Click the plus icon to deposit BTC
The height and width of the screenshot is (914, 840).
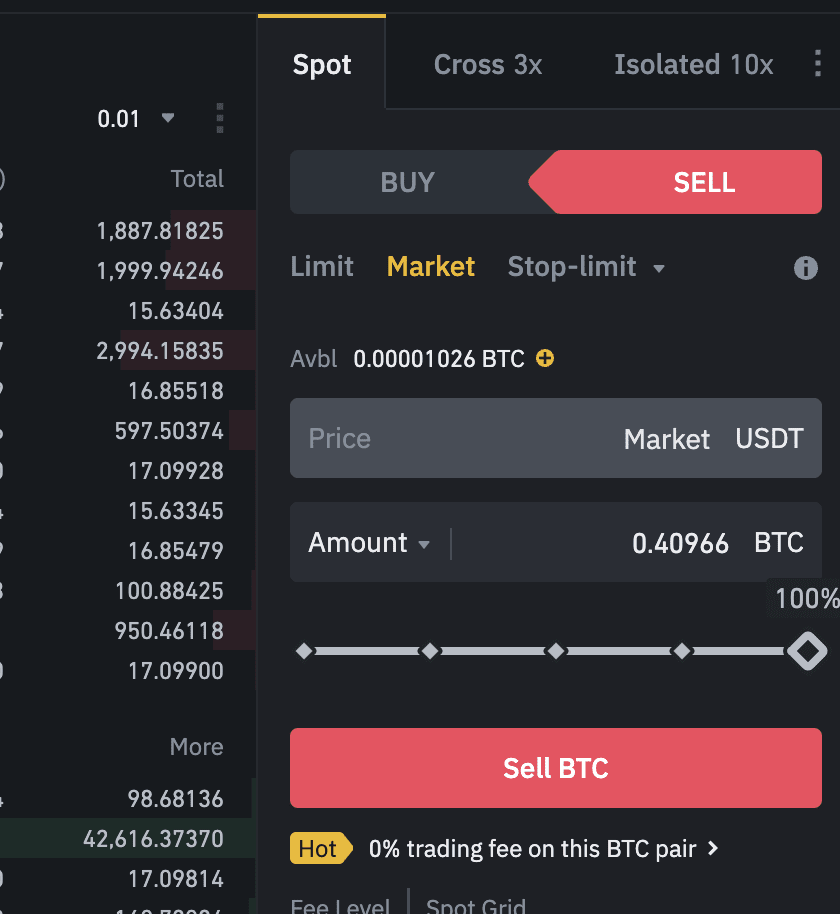[545, 358]
